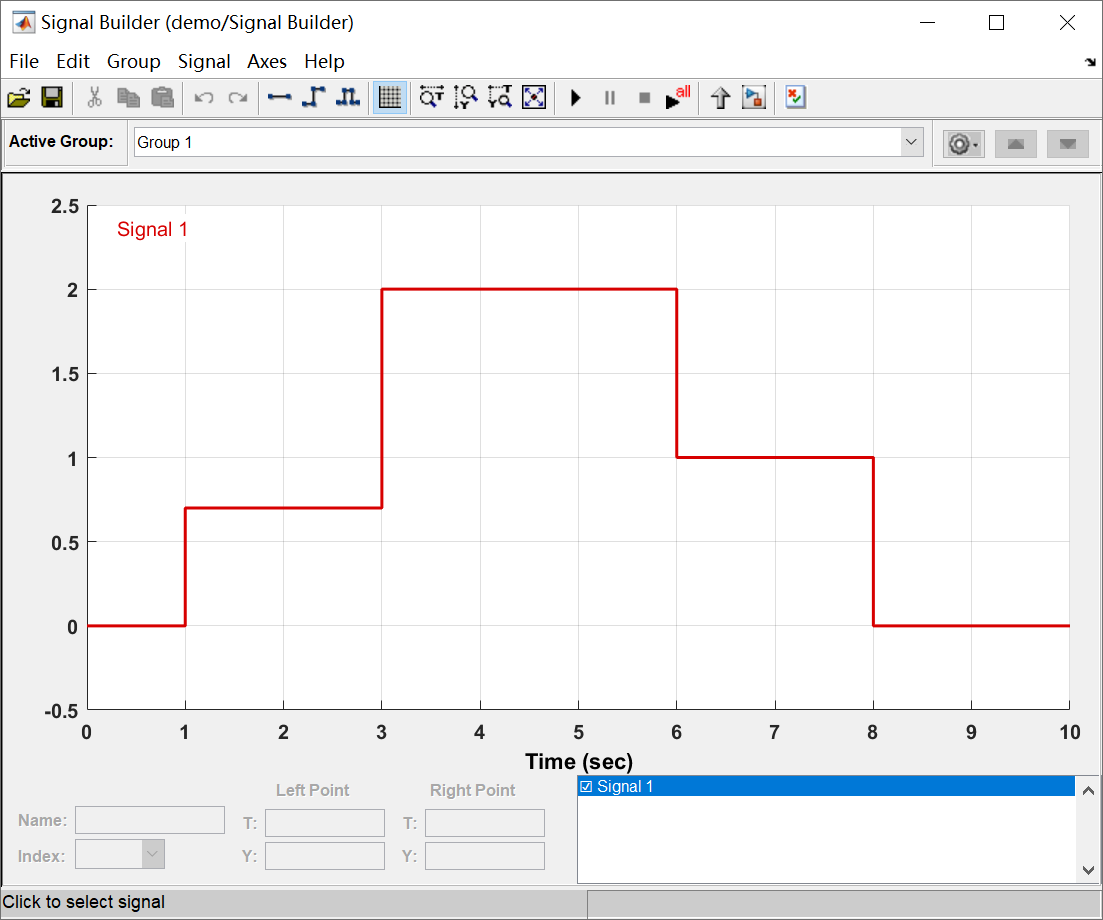
Task: Save the signal with the floppy disk icon
Action: (52, 97)
